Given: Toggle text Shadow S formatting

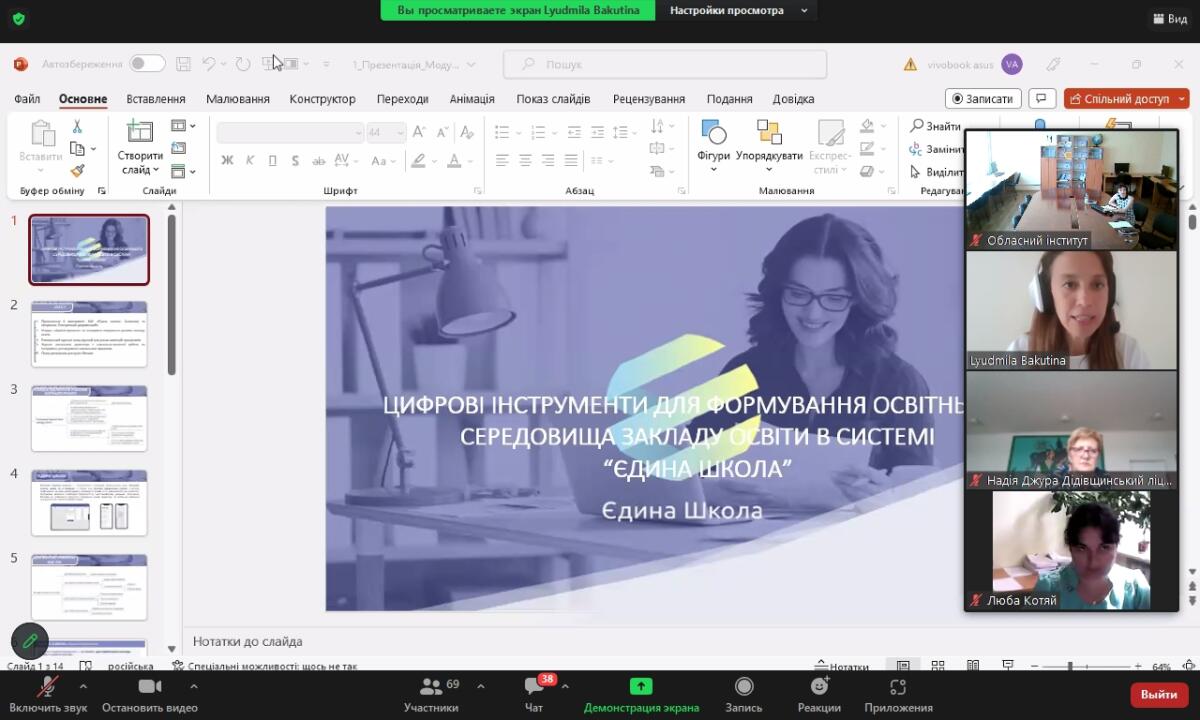Looking at the screenshot, I should click(295, 160).
